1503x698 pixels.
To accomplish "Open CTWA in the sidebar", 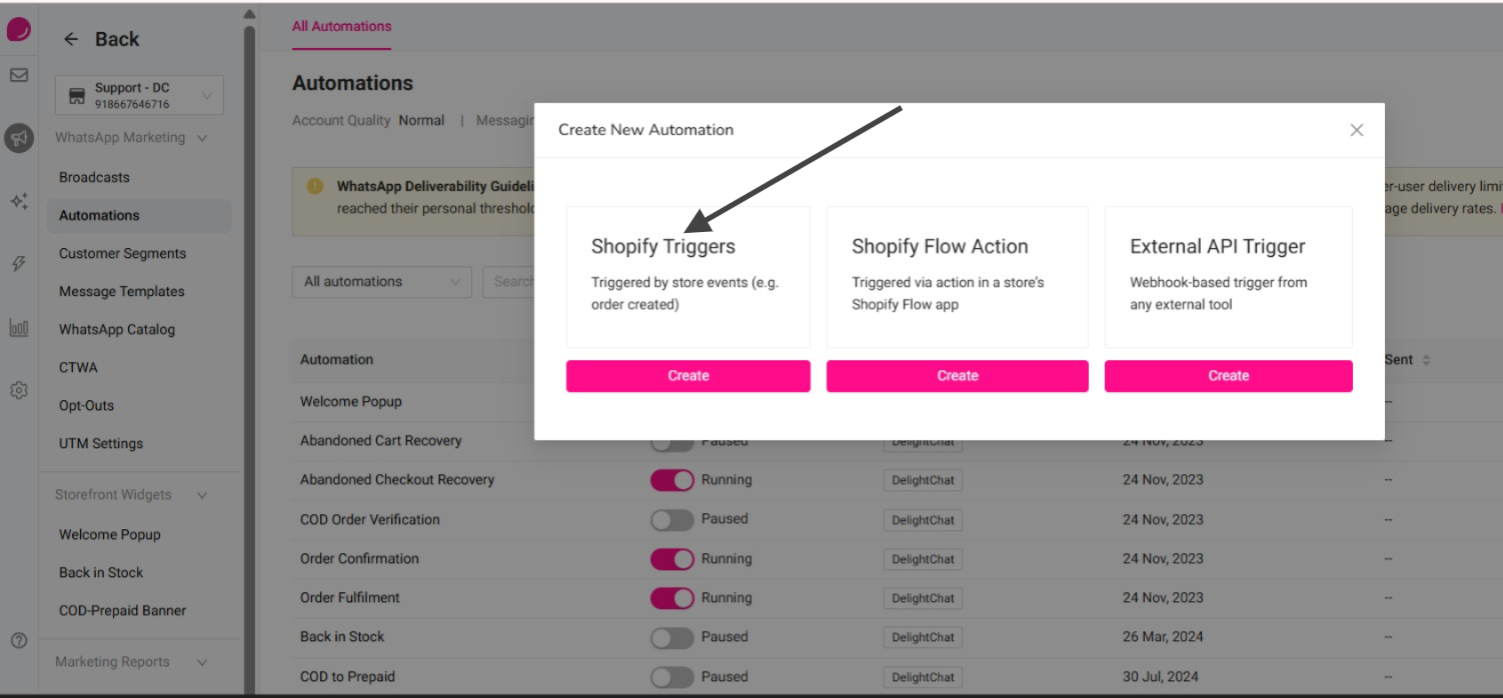I will coord(78,367).
